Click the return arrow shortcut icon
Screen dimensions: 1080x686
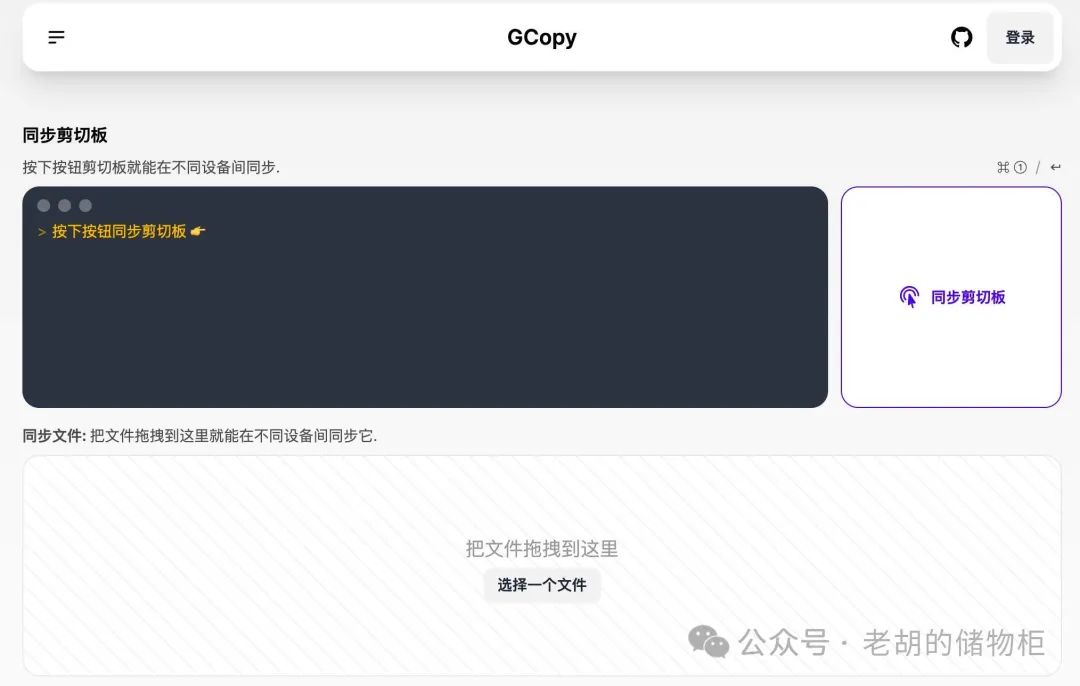[1055, 167]
